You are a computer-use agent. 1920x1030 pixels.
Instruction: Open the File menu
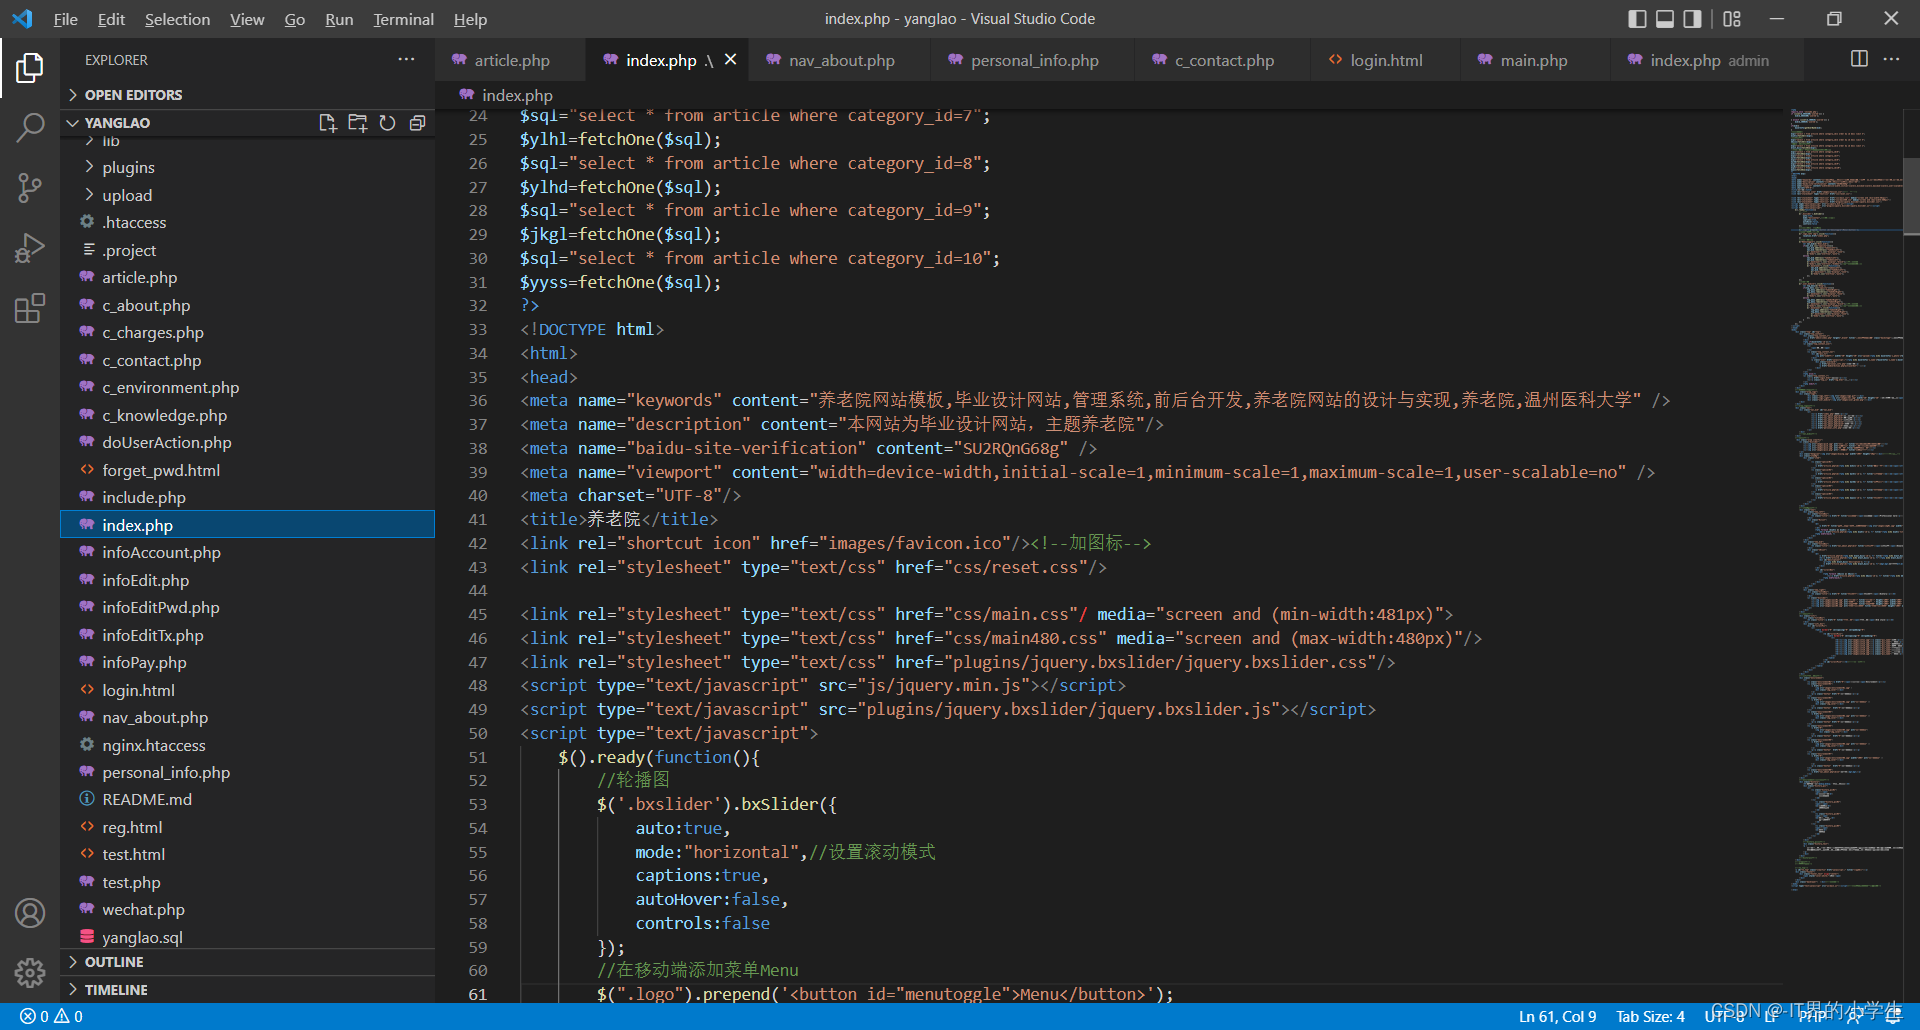(x=65, y=19)
